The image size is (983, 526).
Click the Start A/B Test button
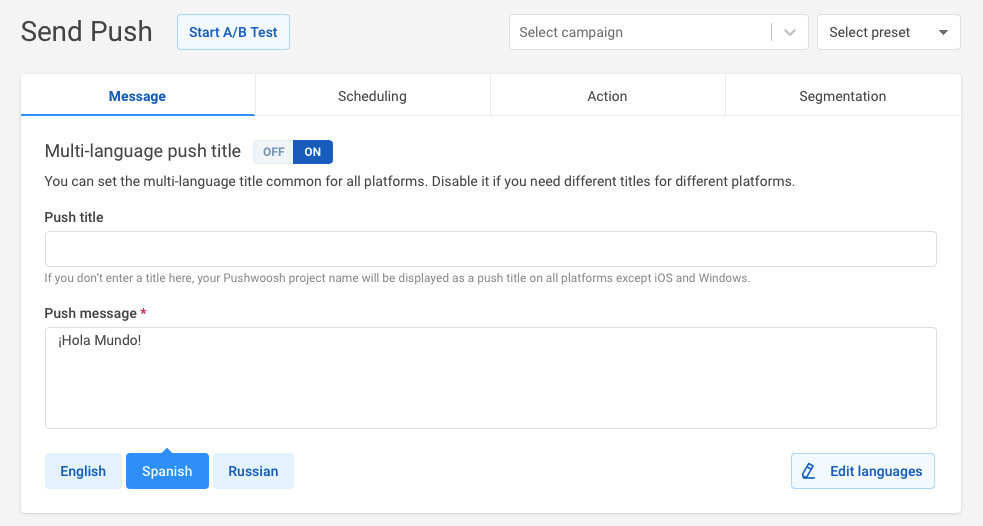233,32
